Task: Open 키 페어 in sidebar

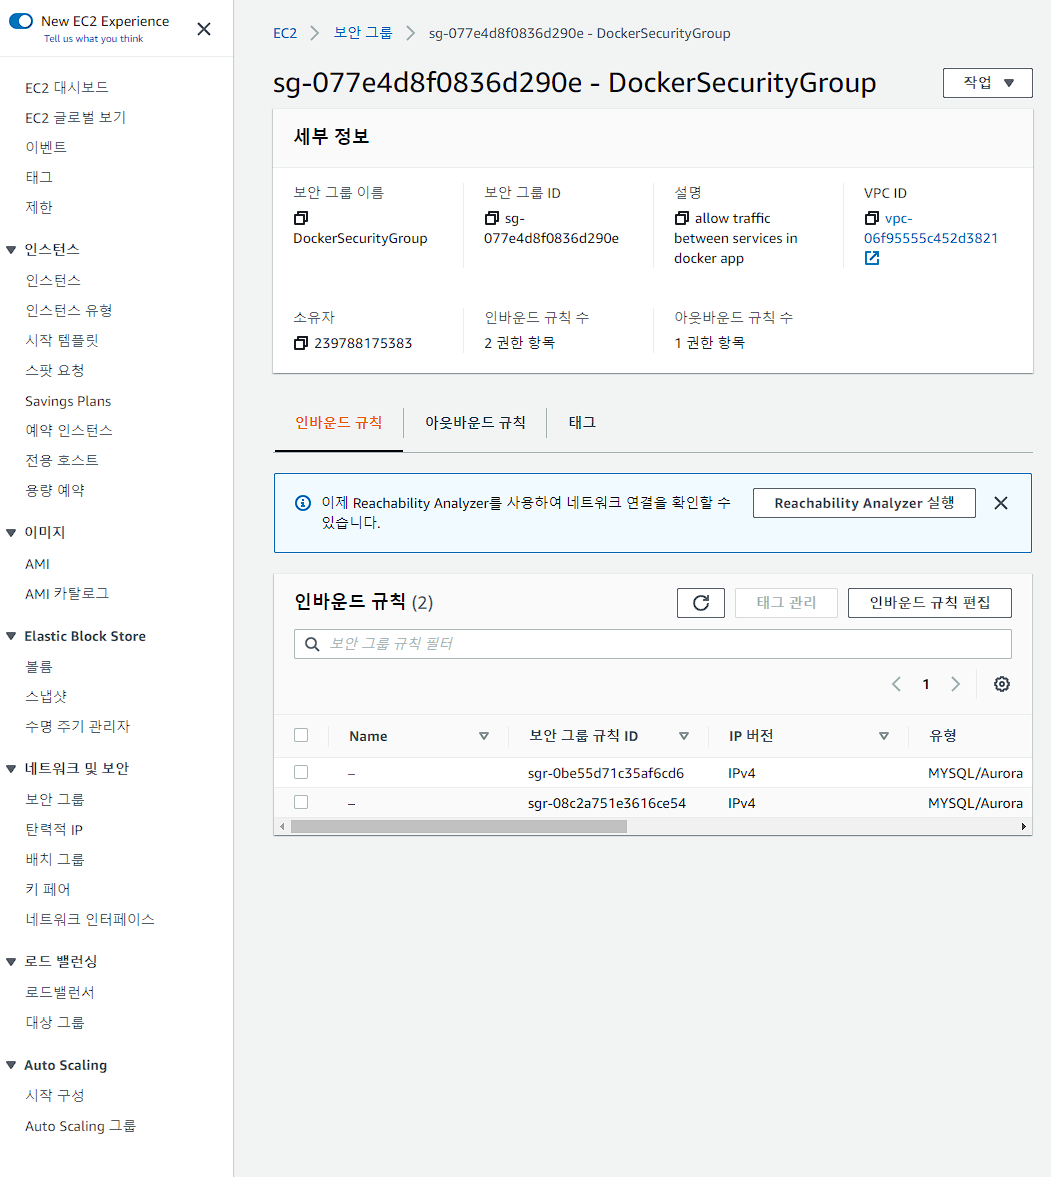Action: [47, 890]
